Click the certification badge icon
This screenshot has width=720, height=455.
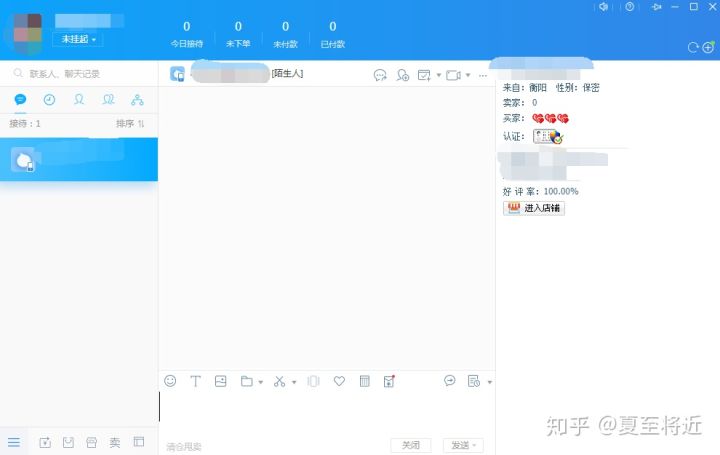pos(548,136)
